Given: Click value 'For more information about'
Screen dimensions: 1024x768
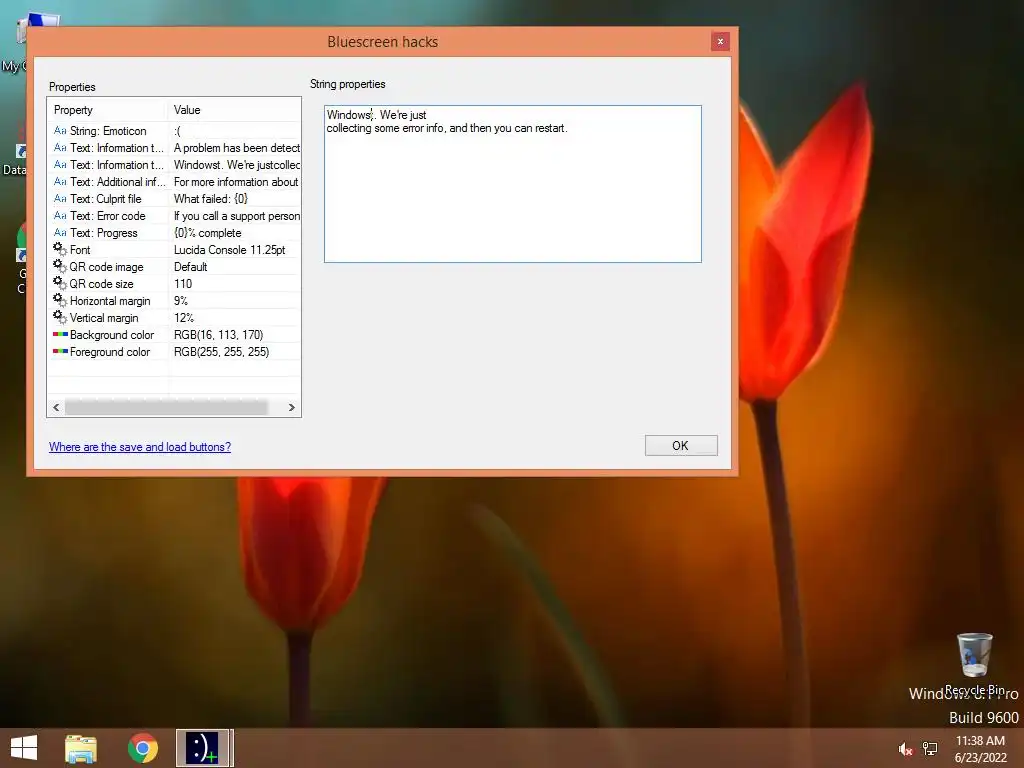Looking at the screenshot, I should pos(236,182).
